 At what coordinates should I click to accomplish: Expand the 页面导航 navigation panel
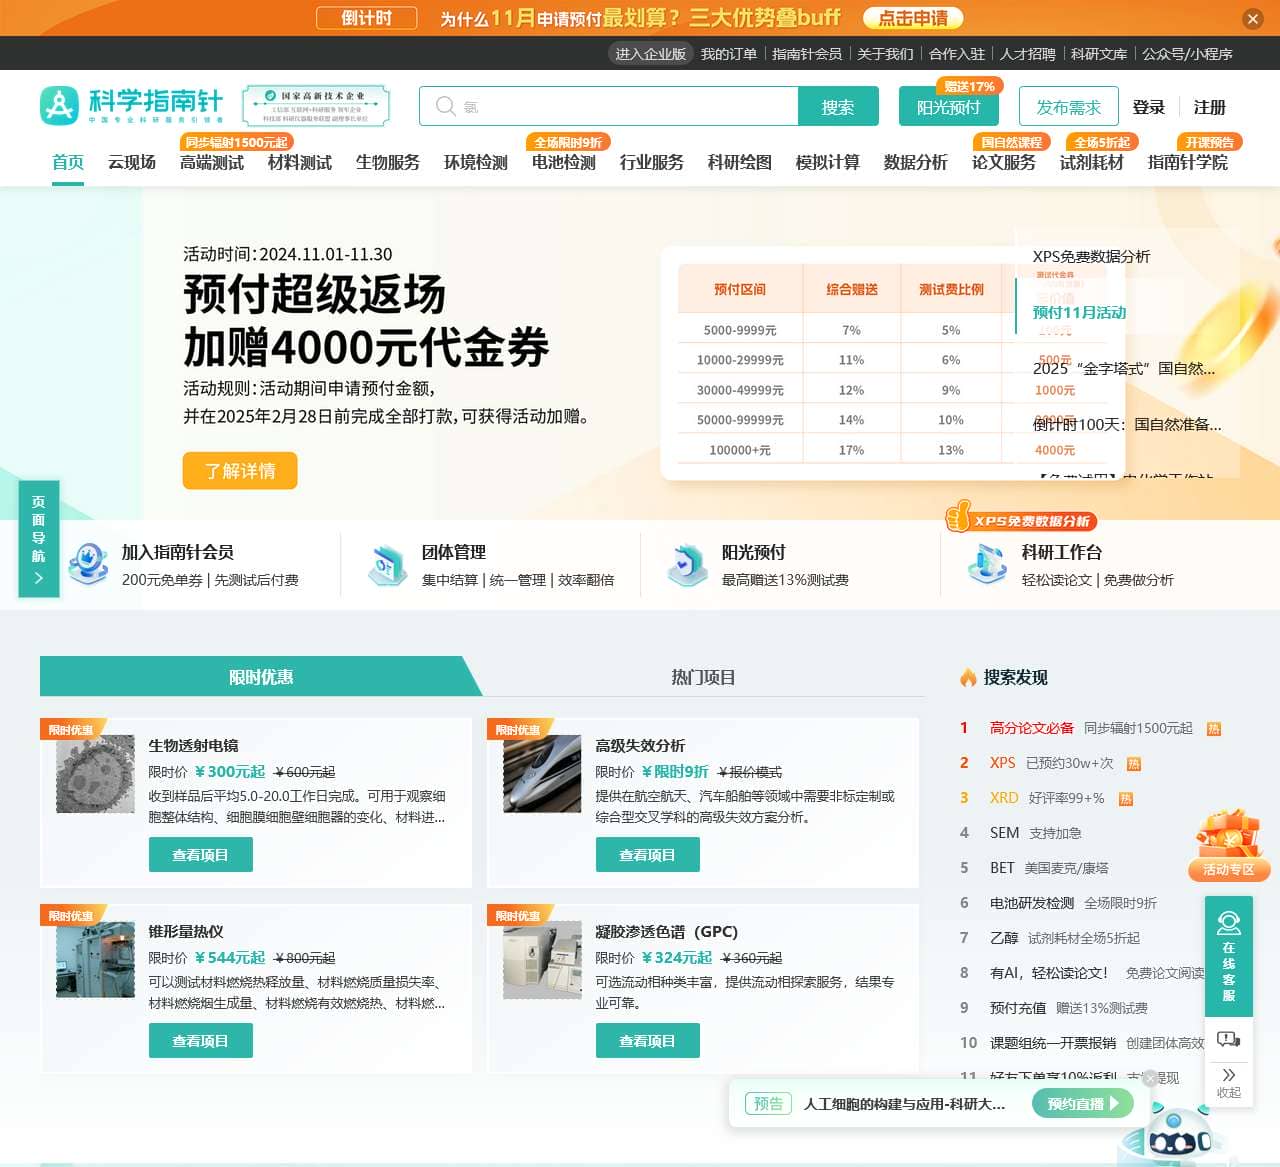click(x=38, y=537)
